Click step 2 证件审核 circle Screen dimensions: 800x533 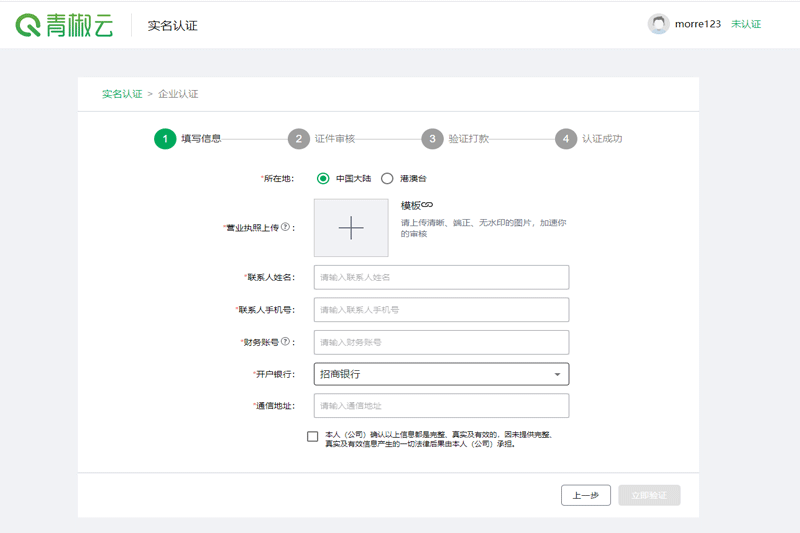point(298,139)
